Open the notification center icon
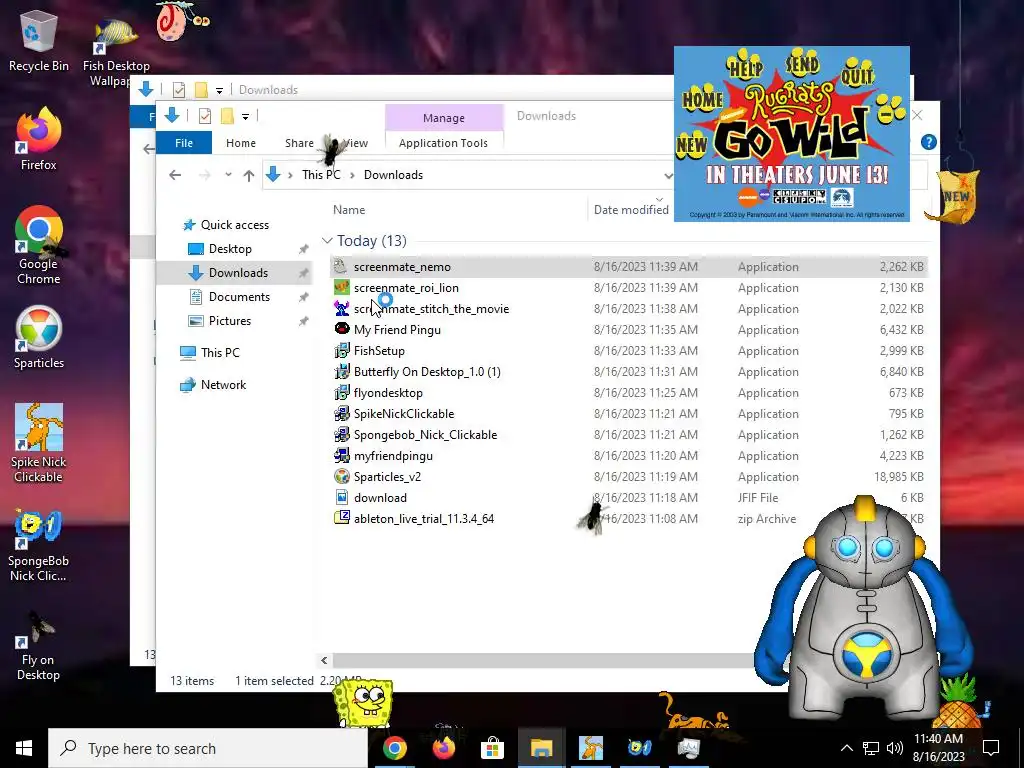The height and width of the screenshot is (768, 1024). [x=991, y=748]
